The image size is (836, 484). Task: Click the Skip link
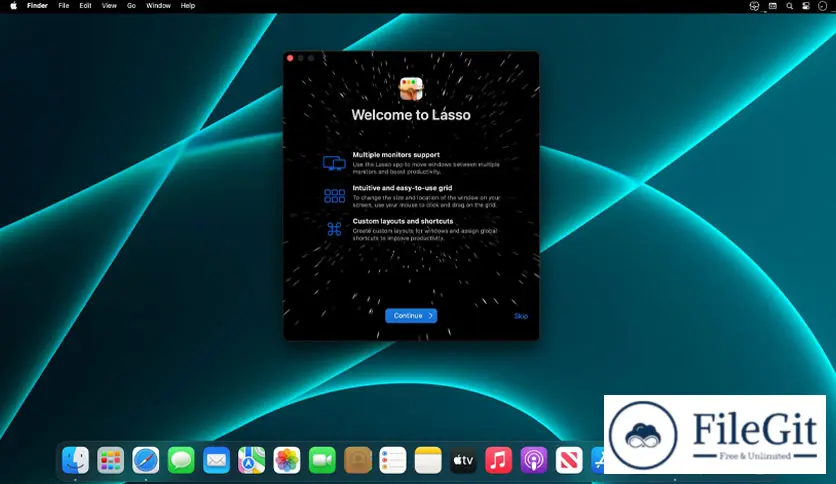520,316
